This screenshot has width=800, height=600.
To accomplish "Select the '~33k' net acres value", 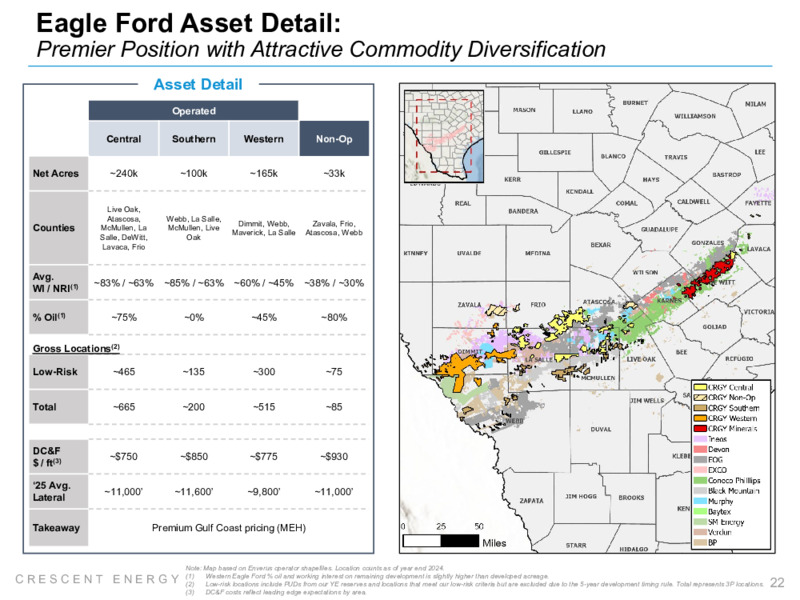I will click(334, 173).
